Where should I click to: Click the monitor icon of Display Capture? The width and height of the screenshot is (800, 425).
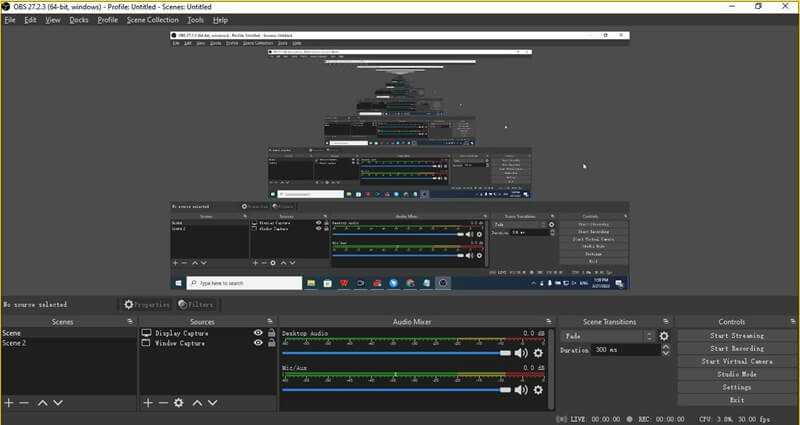tap(146, 333)
